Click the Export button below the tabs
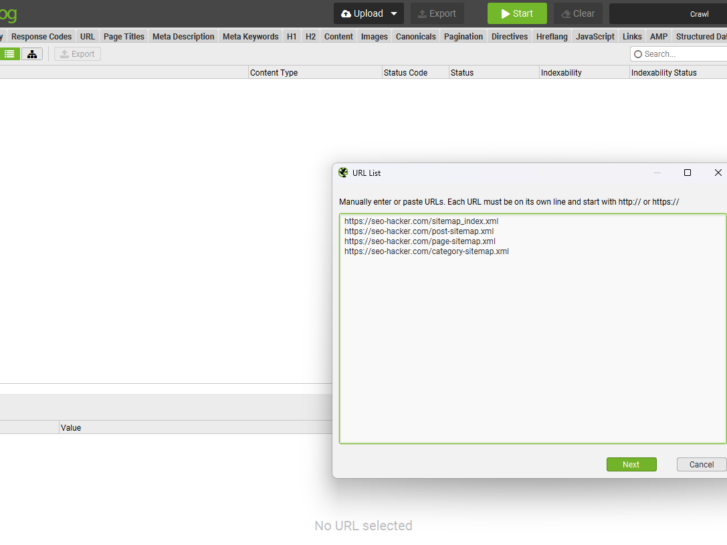 point(77,54)
